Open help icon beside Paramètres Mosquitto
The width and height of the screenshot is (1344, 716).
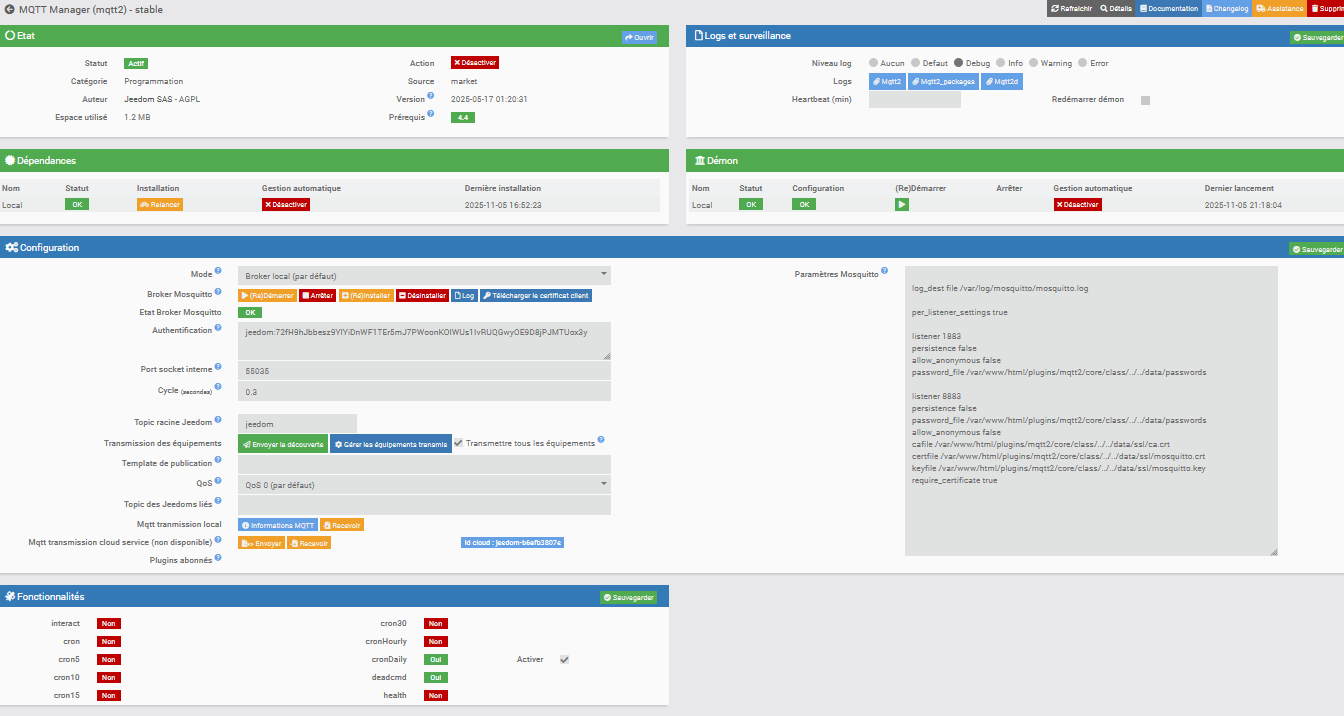tap(884, 271)
